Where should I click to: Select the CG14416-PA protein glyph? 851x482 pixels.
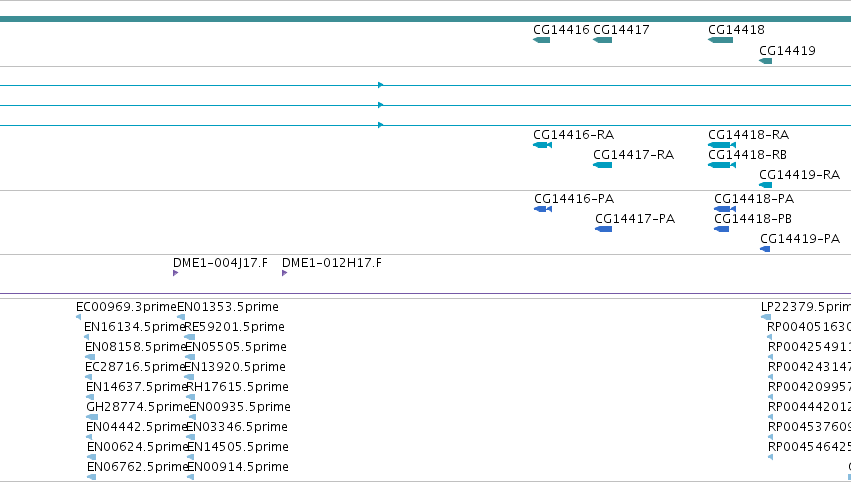click(x=543, y=209)
